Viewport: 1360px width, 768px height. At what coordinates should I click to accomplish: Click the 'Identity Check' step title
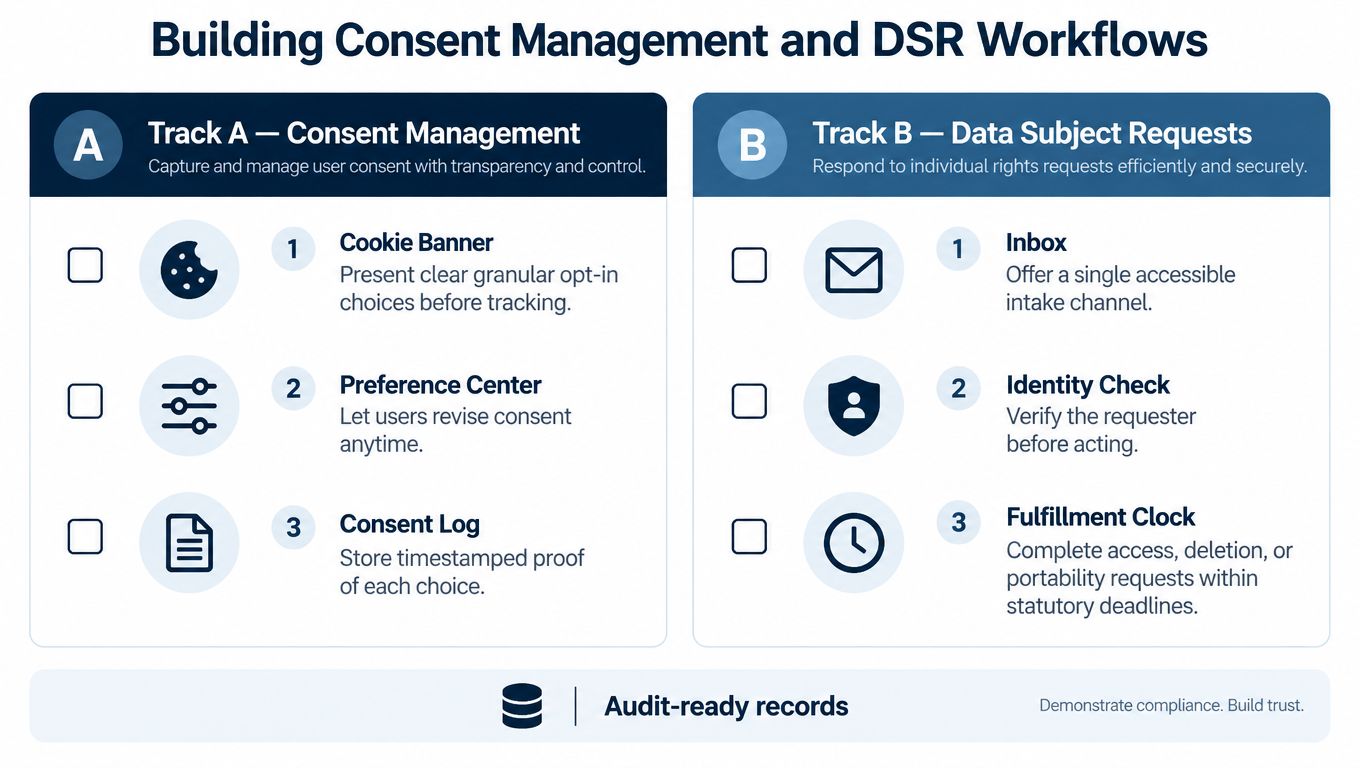(x=1088, y=385)
